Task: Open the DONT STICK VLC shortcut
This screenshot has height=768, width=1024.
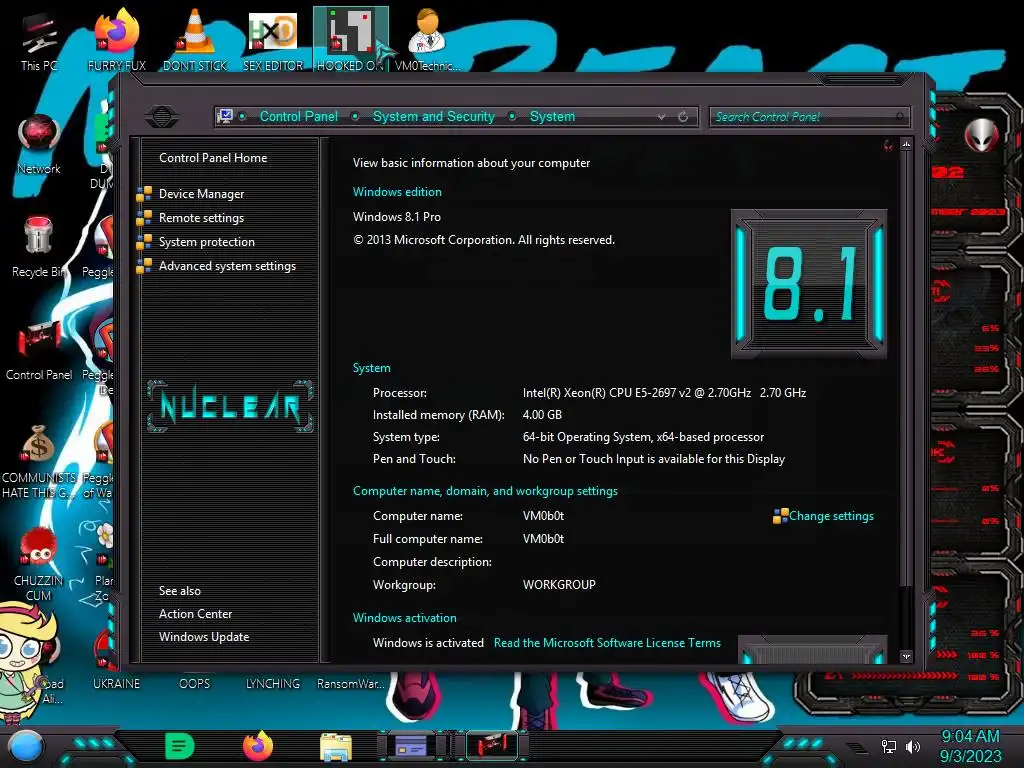Action: [x=195, y=39]
